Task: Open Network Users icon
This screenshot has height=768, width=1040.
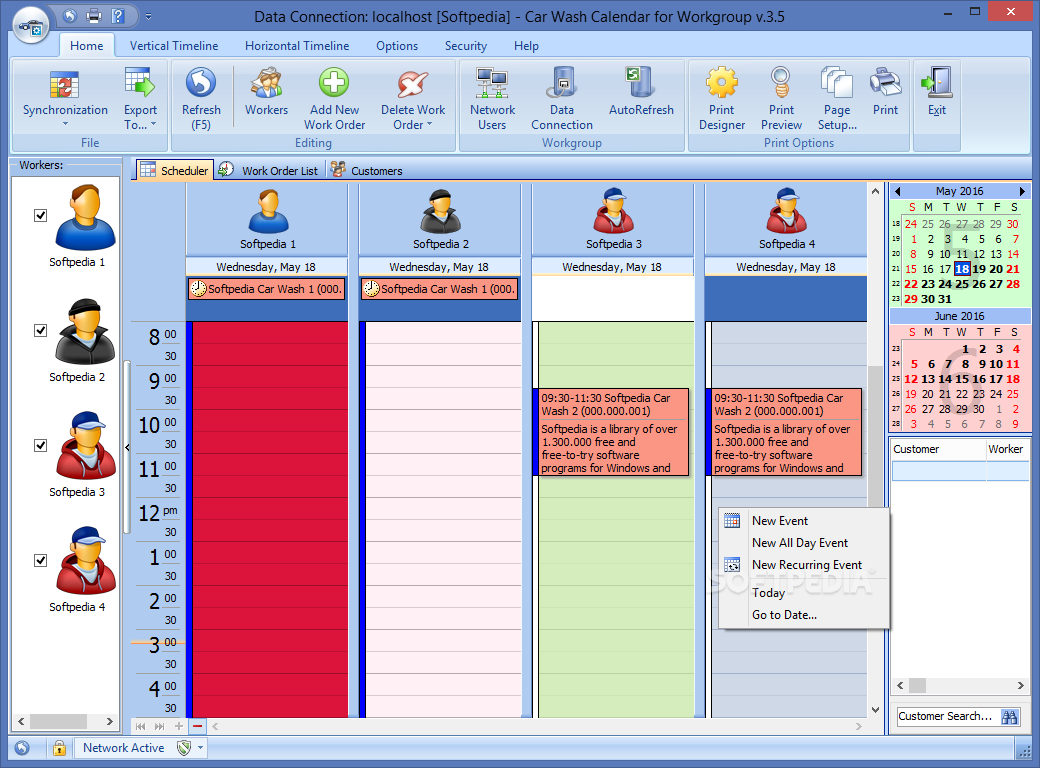Action: point(492,83)
